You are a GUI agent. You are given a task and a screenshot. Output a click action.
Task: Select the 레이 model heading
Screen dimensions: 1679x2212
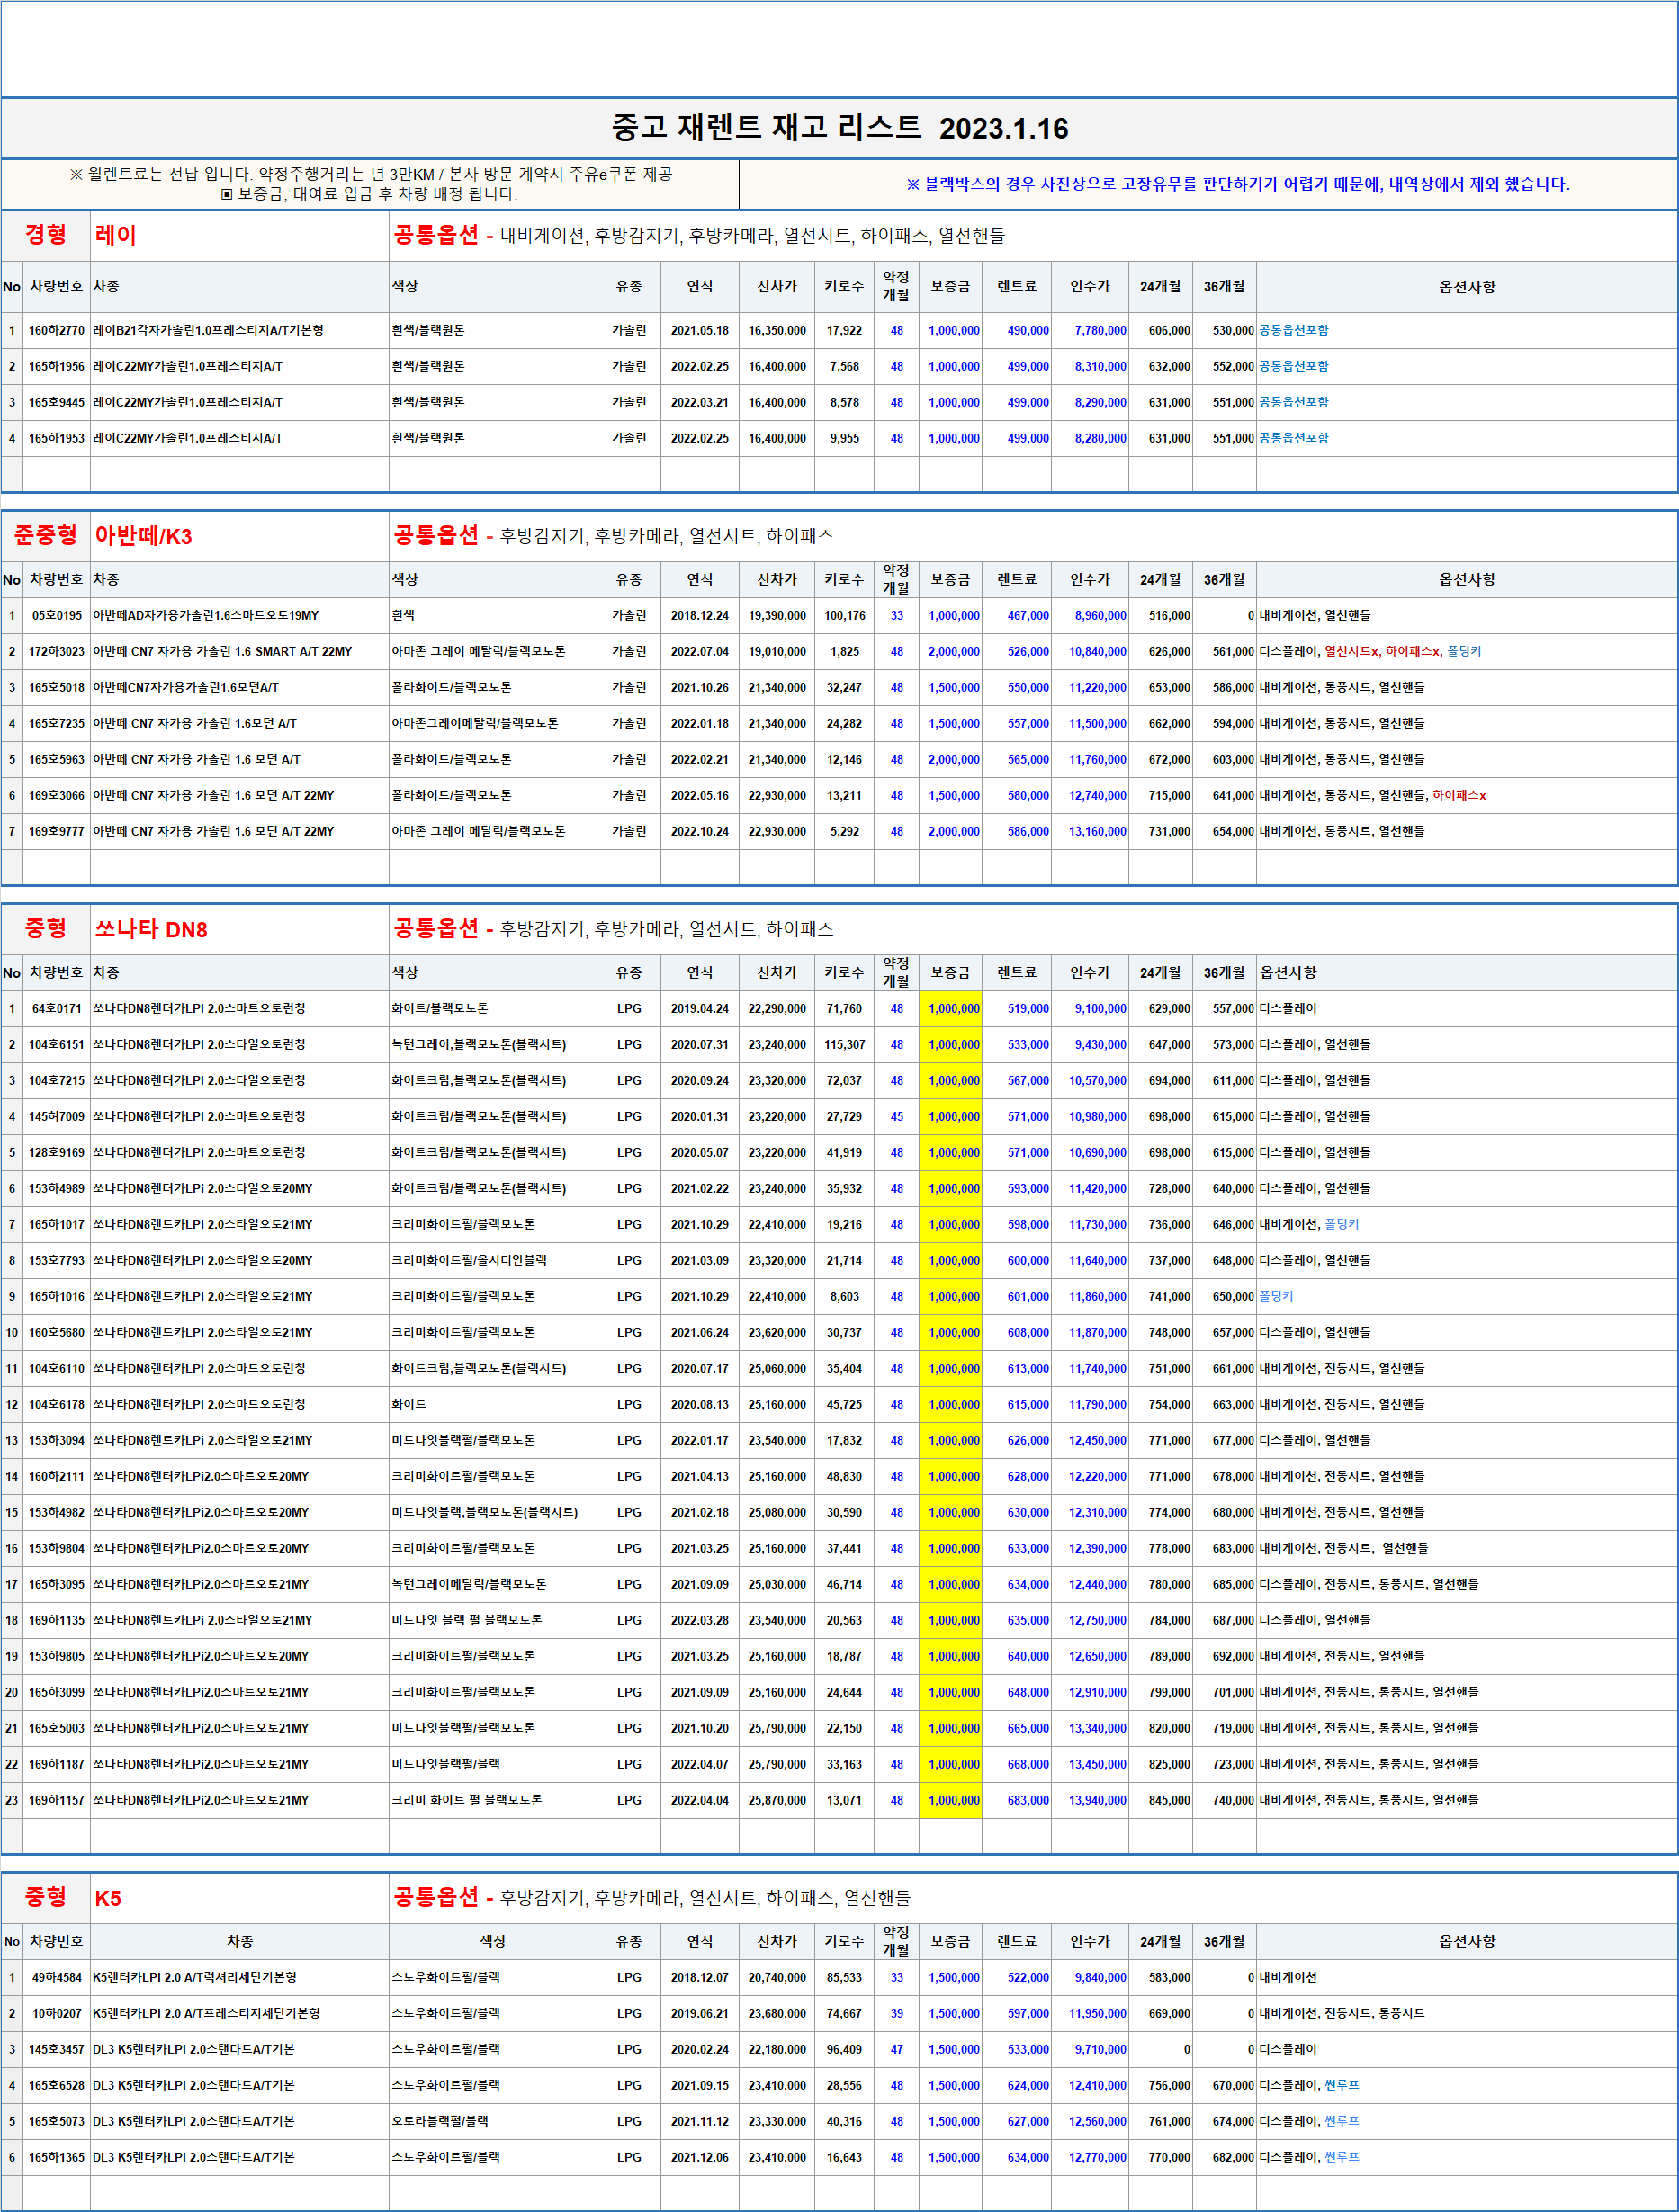coord(116,235)
